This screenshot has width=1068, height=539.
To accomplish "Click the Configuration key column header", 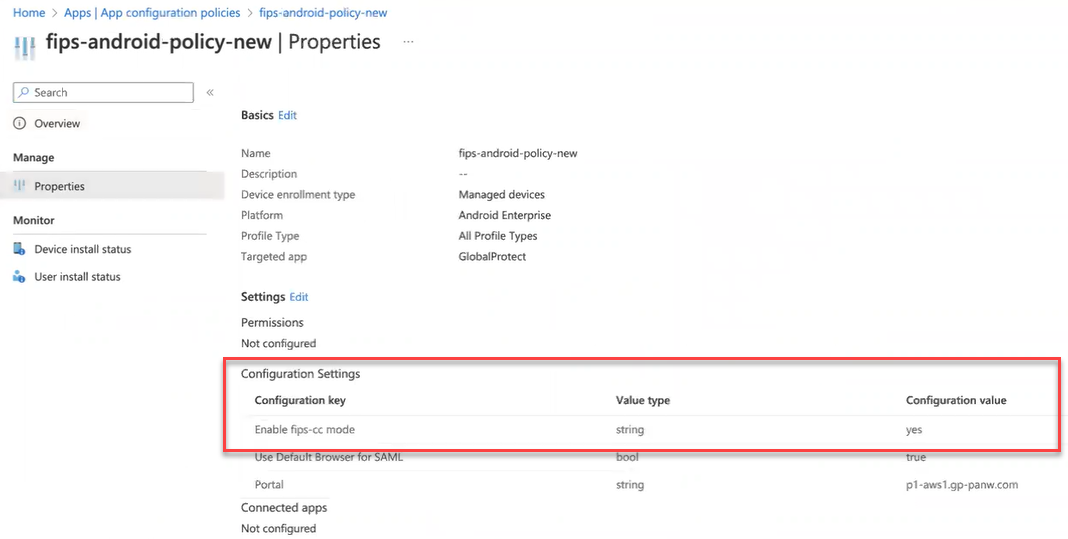I will [x=300, y=400].
